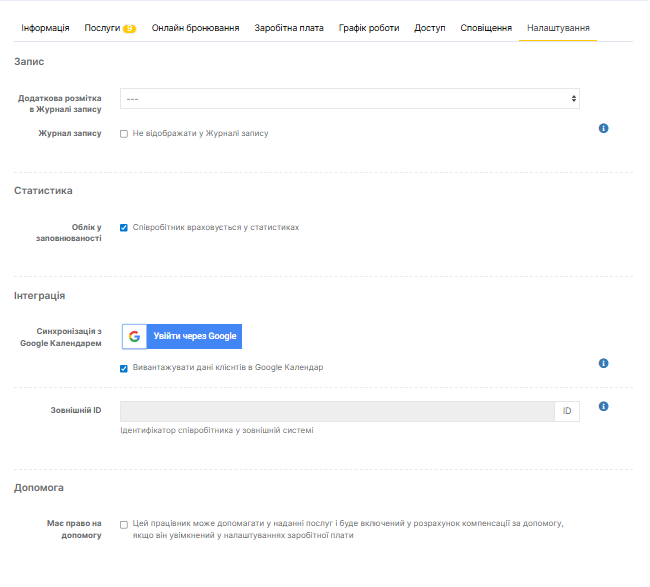Viewport: 650px width, 587px height.
Task: Switch to the Інформація tab
Action: pos(45,27)
